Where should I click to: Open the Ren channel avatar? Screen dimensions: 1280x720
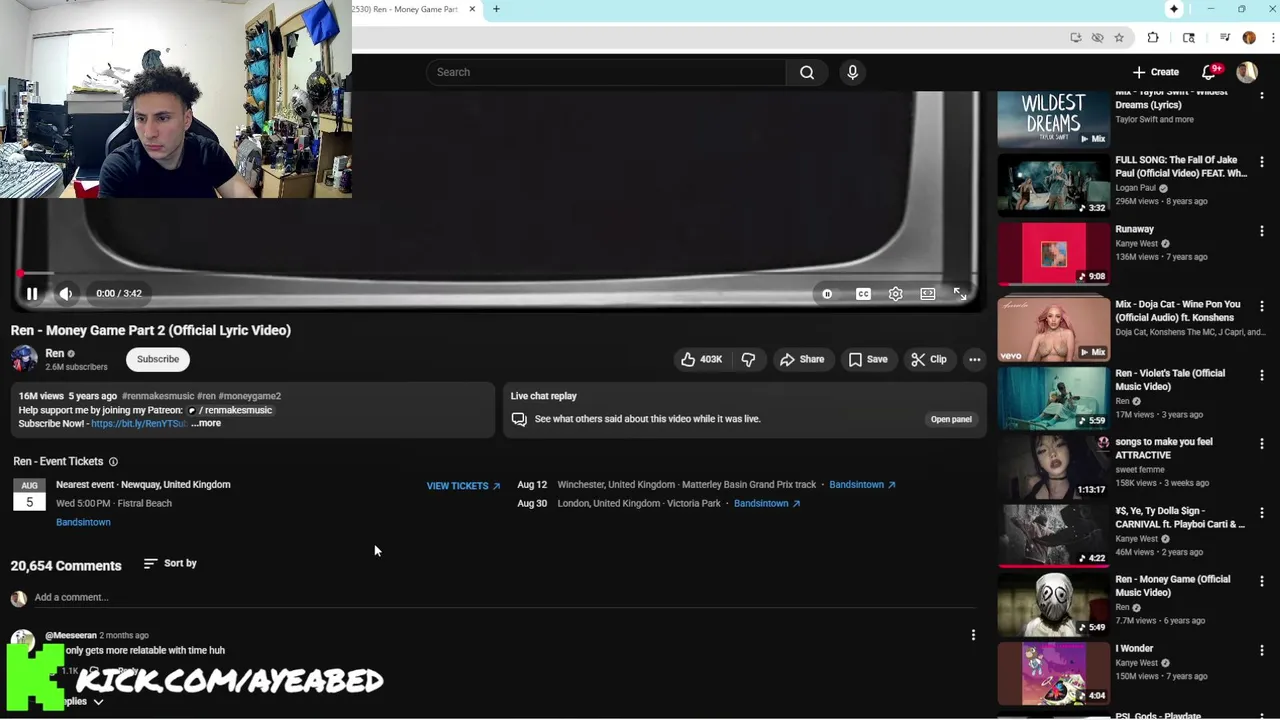coord(24,359)
